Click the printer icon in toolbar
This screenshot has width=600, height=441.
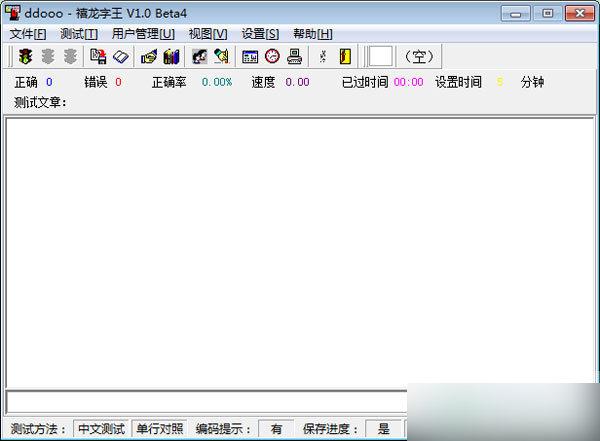pos(295,57)
